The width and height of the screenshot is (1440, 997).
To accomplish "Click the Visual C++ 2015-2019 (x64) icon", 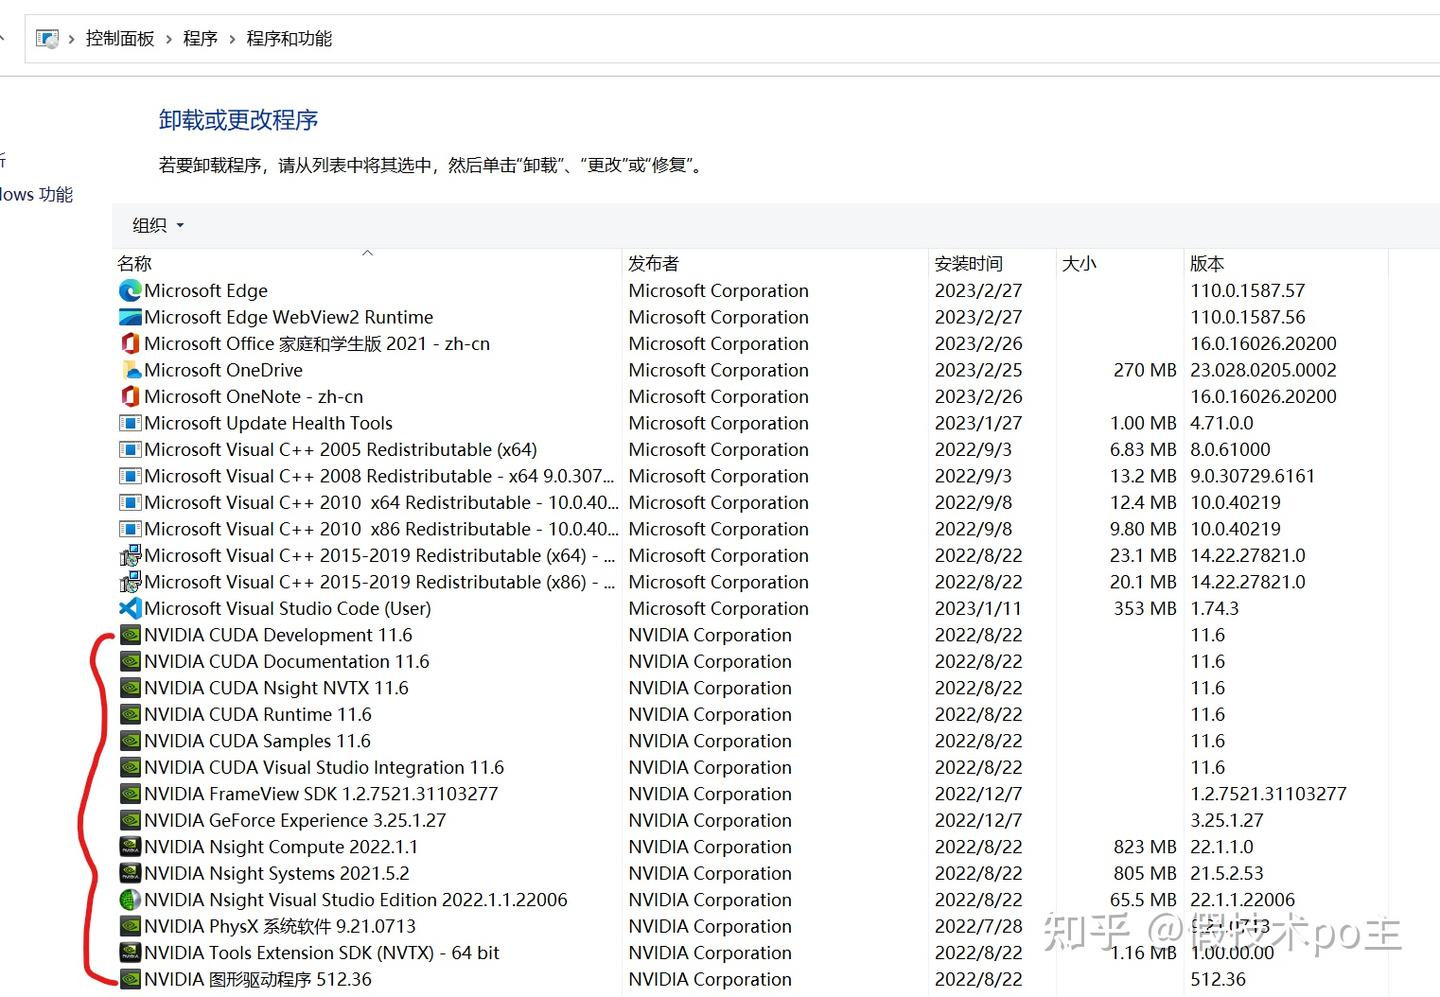I will tap(130, 556).
